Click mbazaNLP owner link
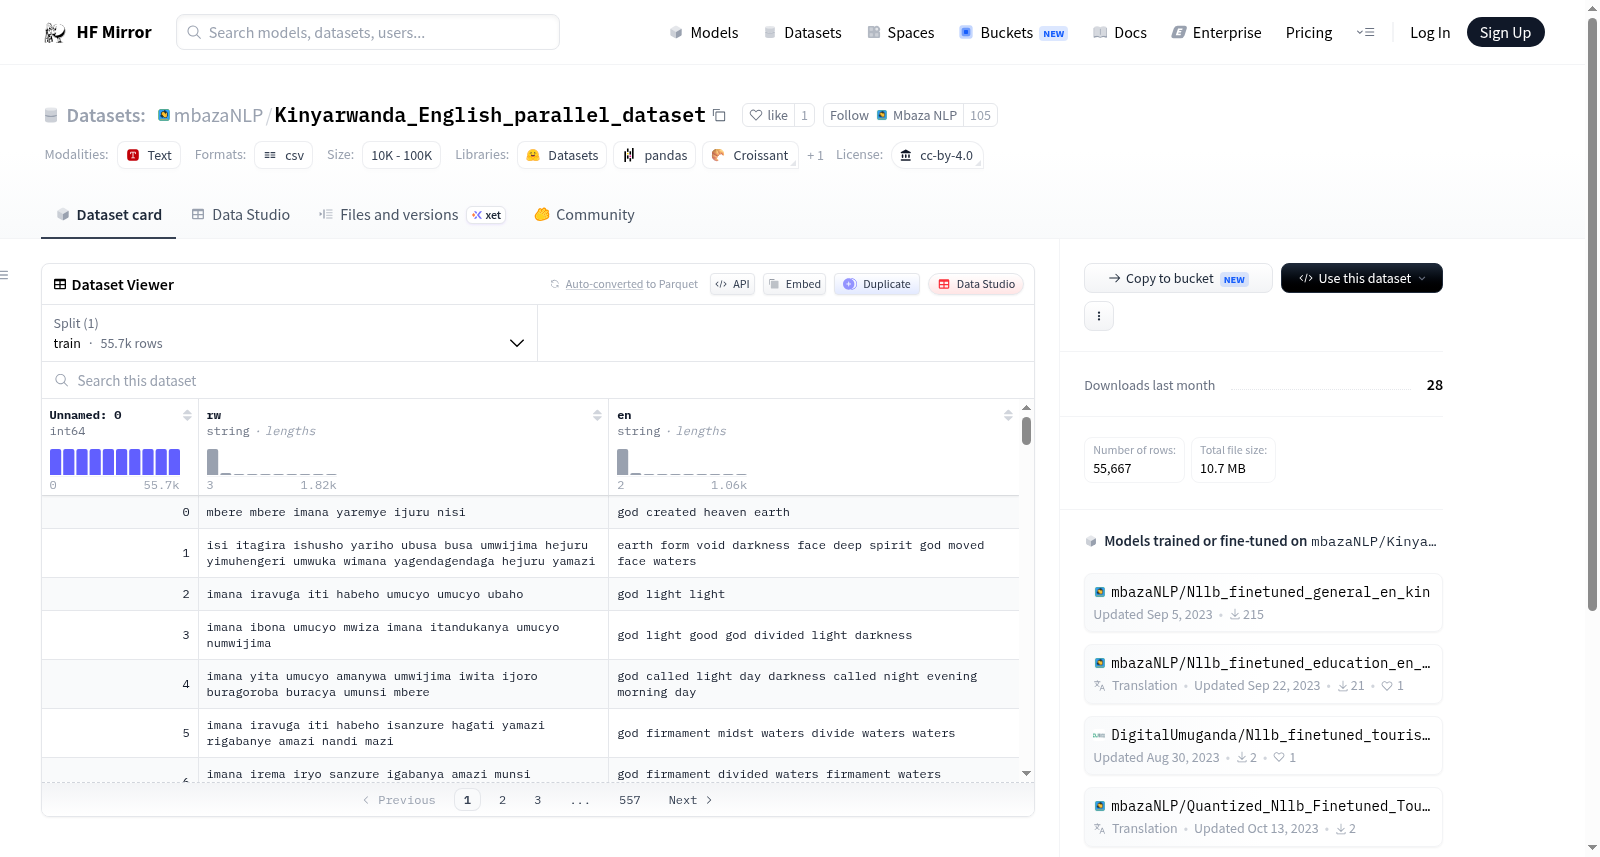This screenshot has height=857, width=1600. (x=218, y=116)
